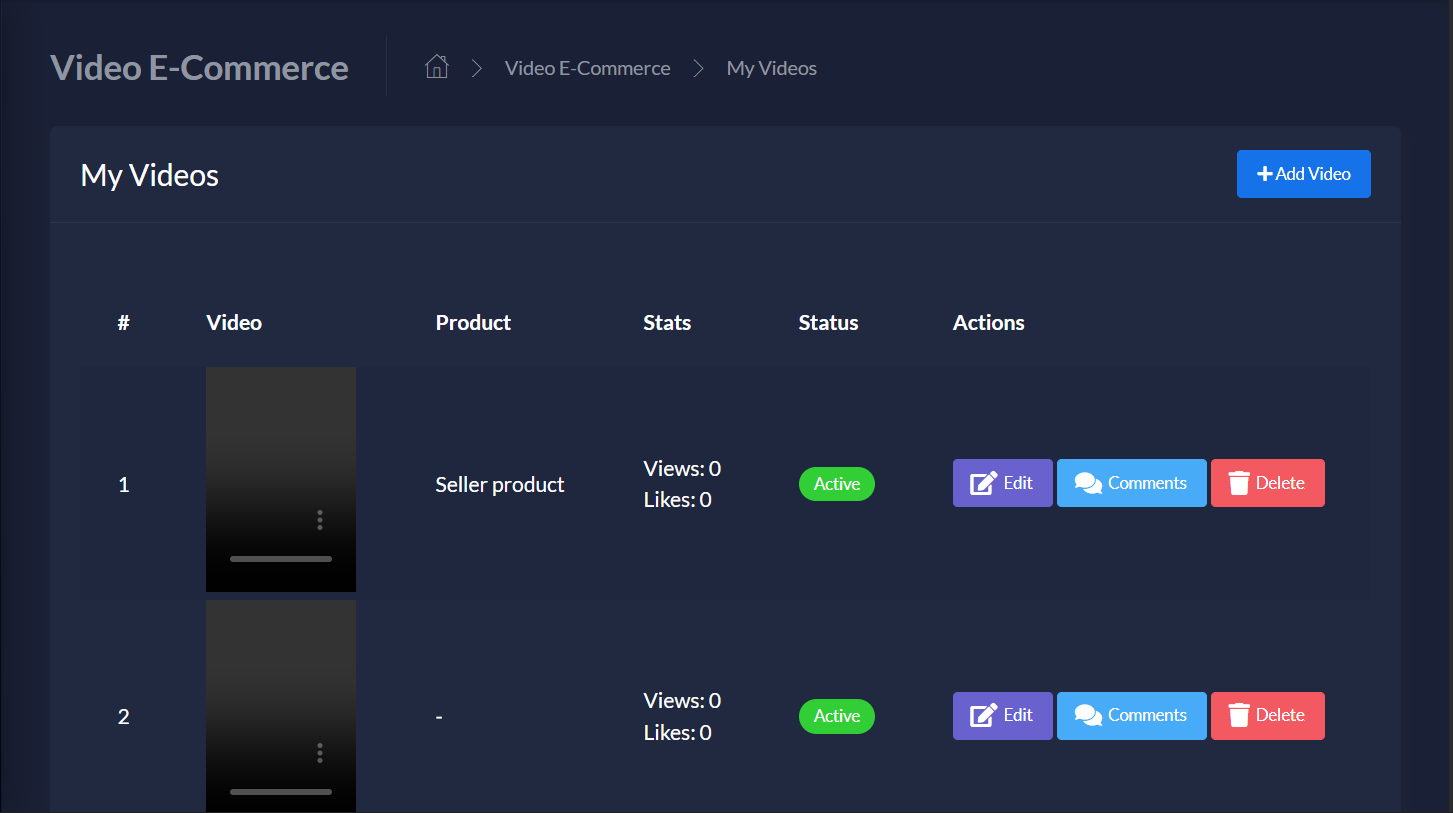Screen dimensions: 1453x813
Task: Select the Seller product text
Action: tap(500, 485)
